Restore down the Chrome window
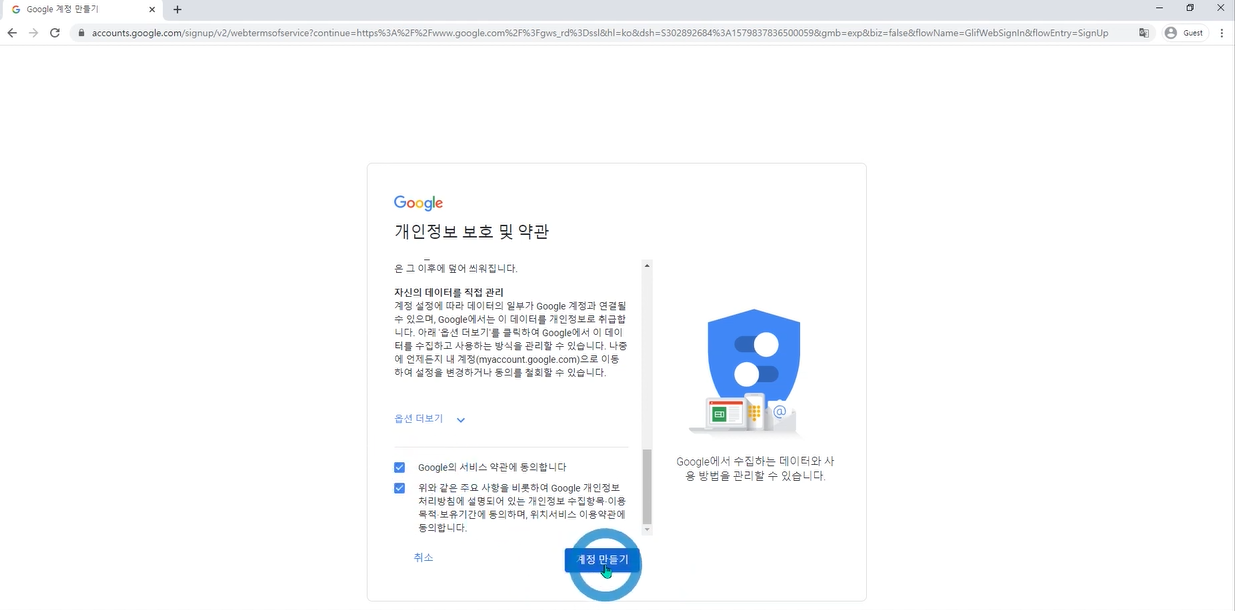The image size is (1235, 611). tap(1190, 8)
